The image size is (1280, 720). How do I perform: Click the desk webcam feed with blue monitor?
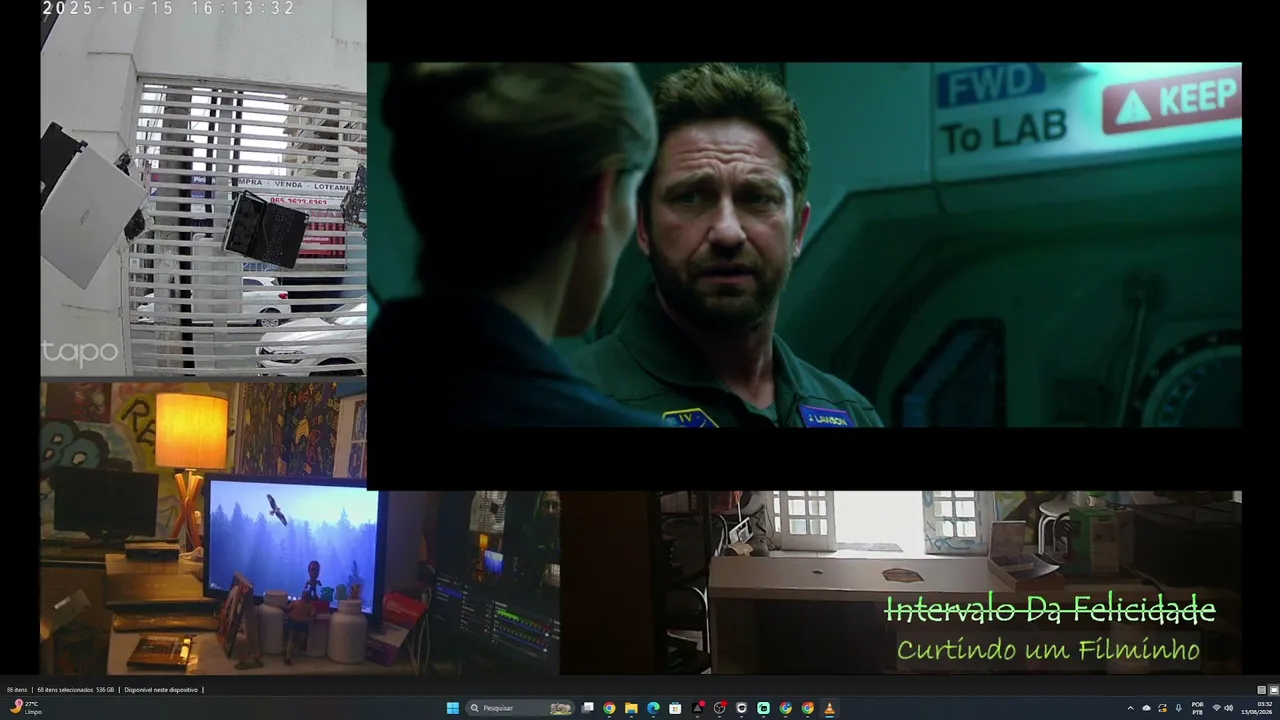tap(300, 528)
